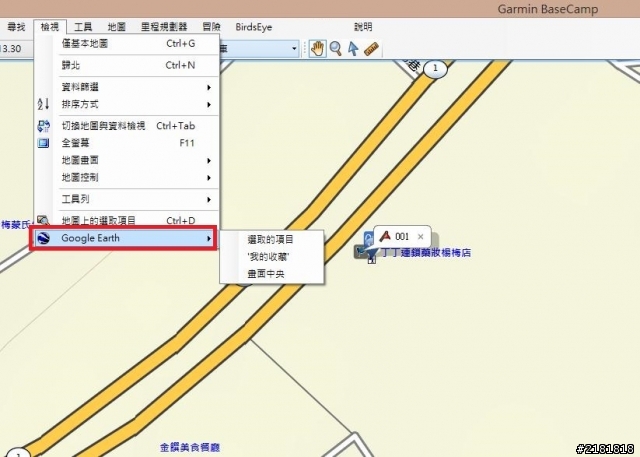
Task: Open the 地圖 menu
Action: tap(117, 27)
